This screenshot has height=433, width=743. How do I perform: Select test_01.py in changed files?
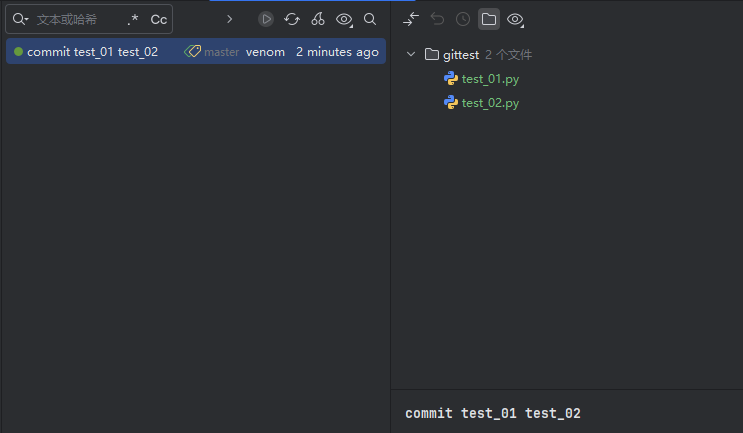click(490, 79)
